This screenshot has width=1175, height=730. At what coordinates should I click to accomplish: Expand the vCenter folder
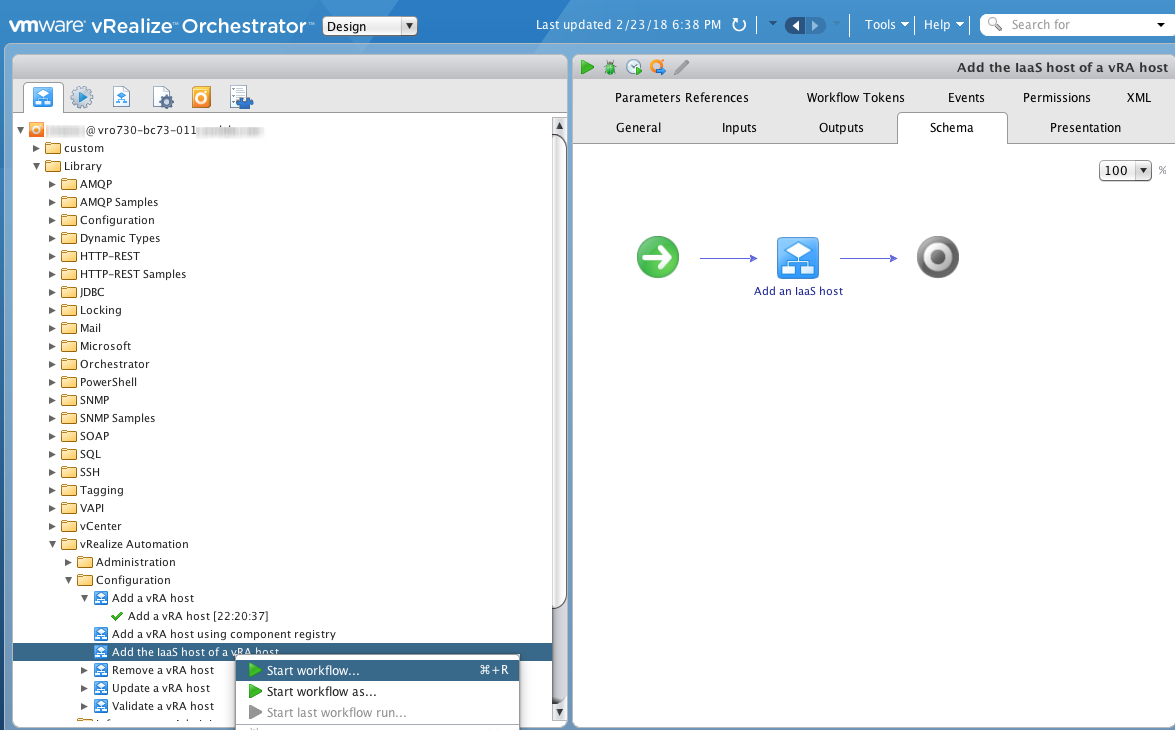[x=52, y=526]
